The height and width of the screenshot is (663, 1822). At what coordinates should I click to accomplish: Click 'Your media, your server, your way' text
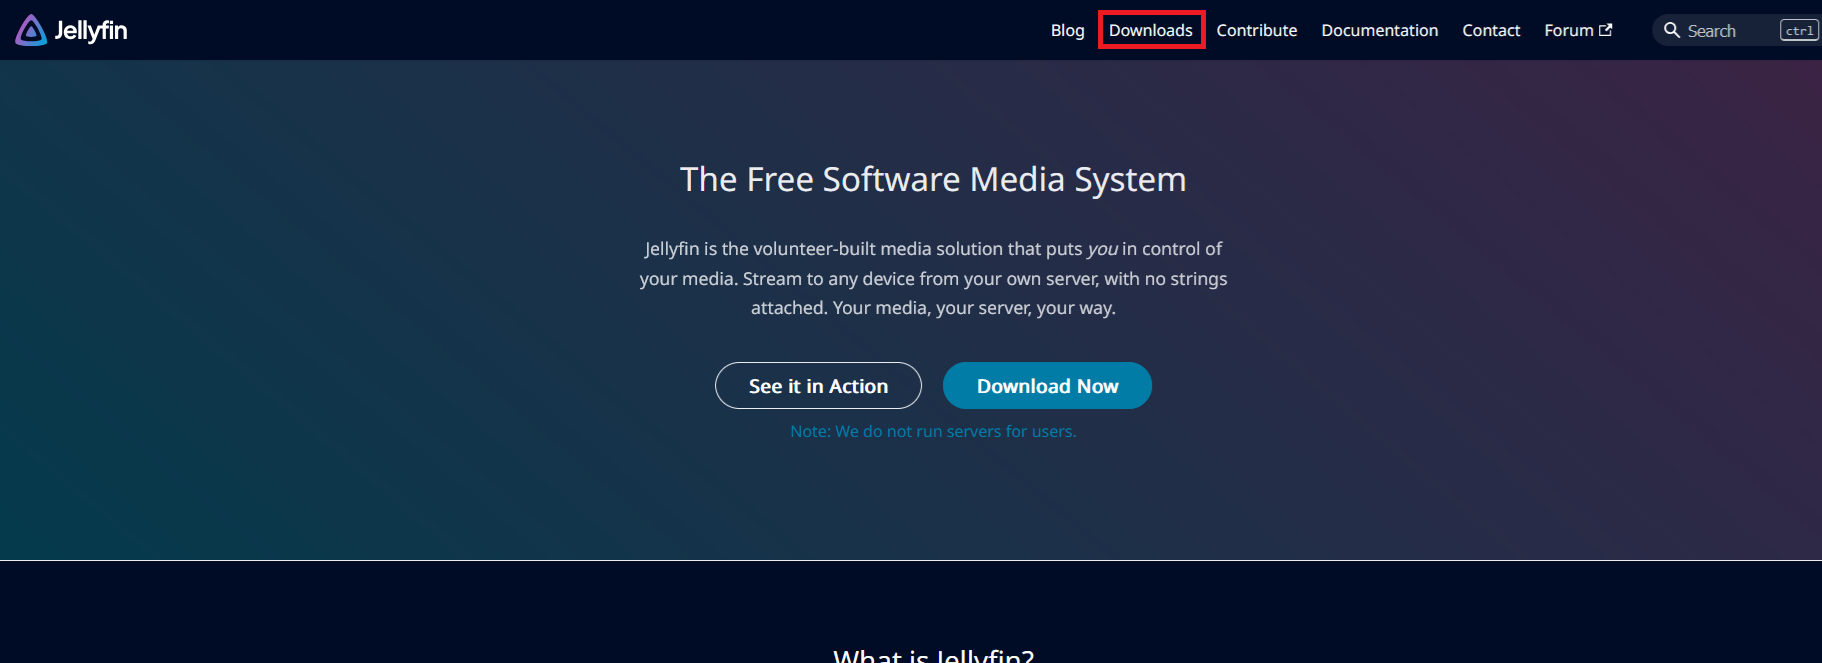point(974,308)
